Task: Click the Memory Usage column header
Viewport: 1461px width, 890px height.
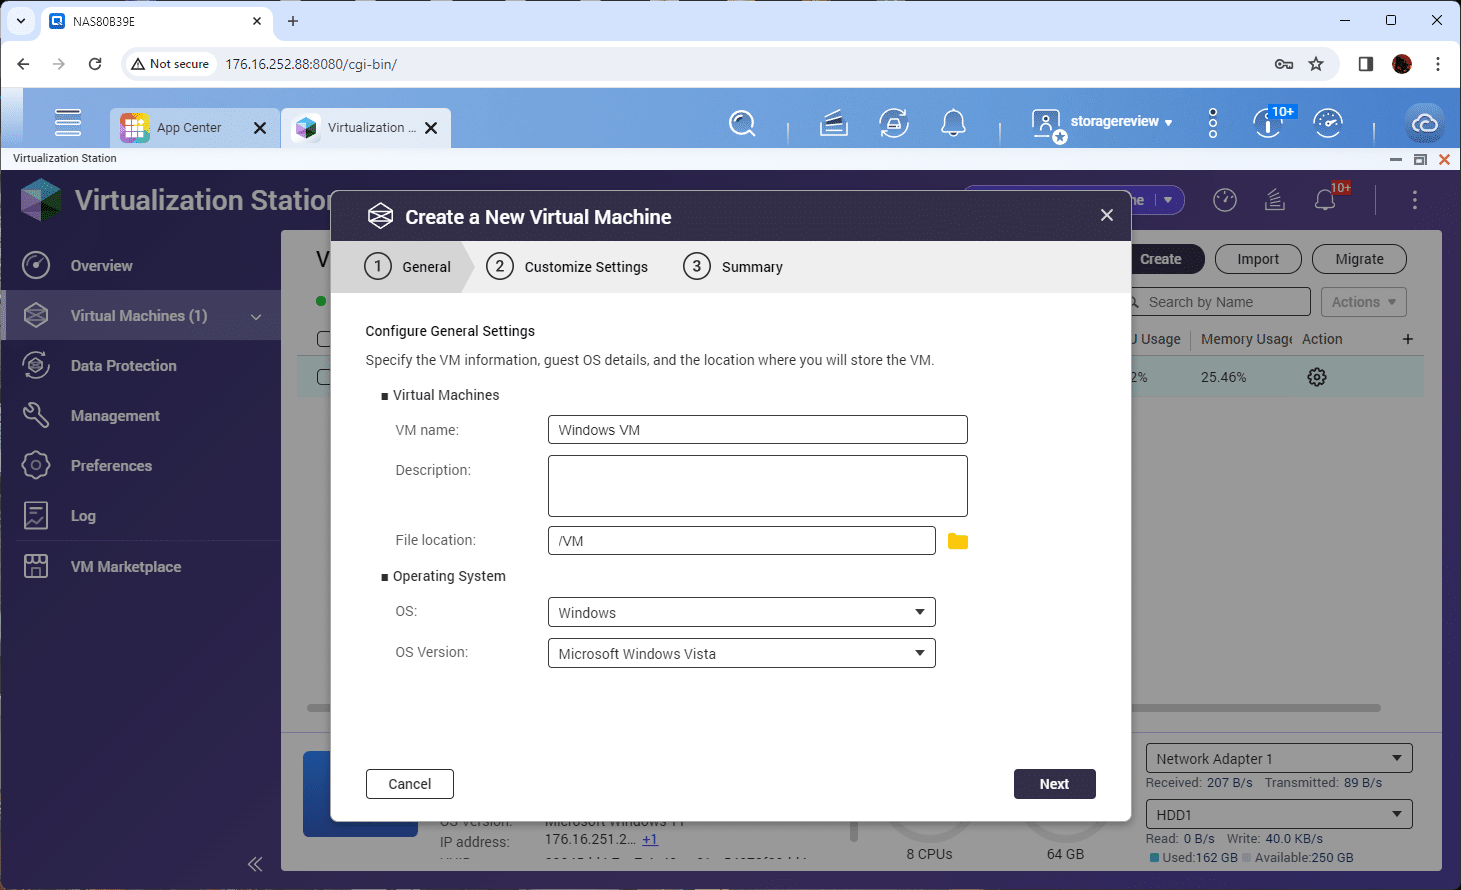Action: pyautogui.click(x=1246, y=339)
